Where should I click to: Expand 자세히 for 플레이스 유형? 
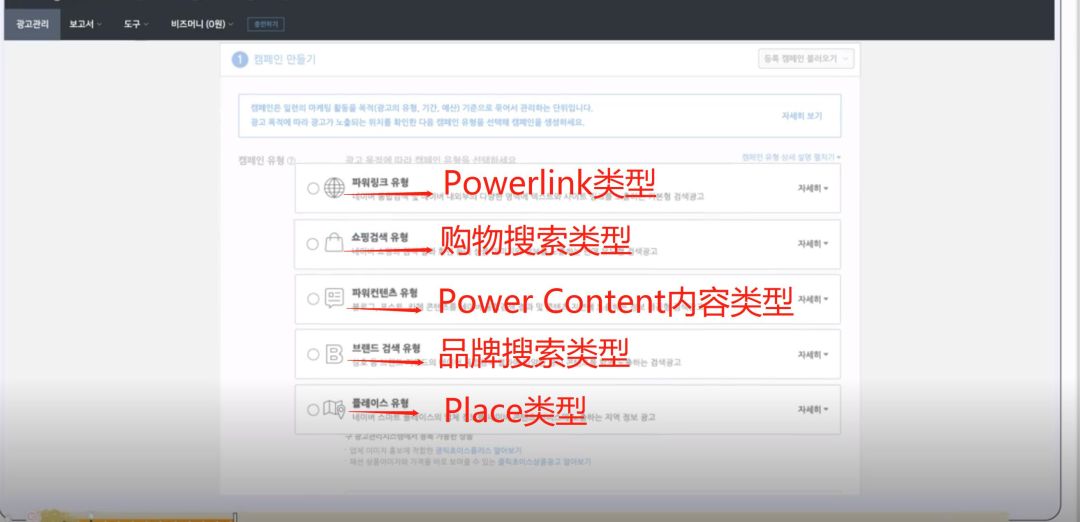click(x=813, y=409)
